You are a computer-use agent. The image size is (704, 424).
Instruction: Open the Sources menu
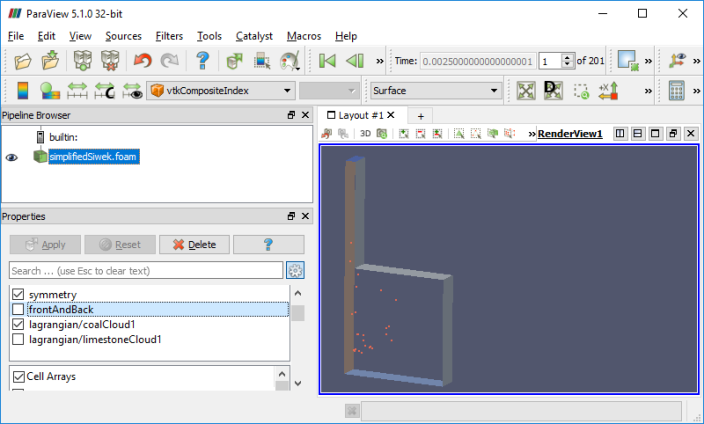[x=123, y=36]
